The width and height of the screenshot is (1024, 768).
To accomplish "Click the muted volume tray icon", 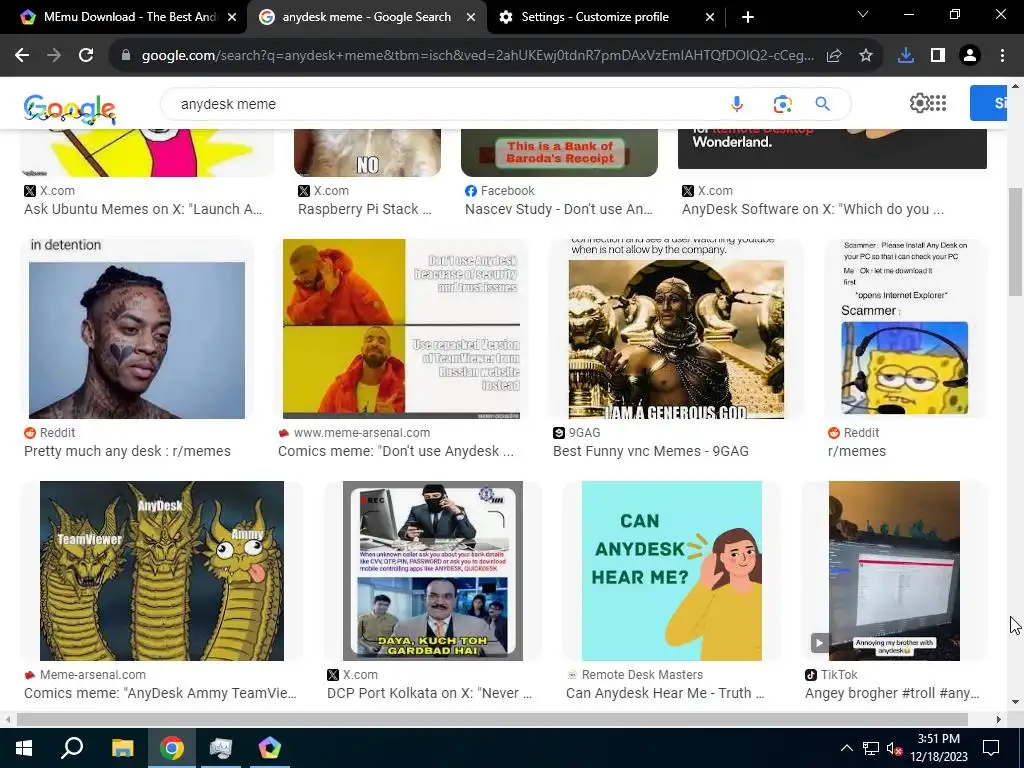I will 894,748.
